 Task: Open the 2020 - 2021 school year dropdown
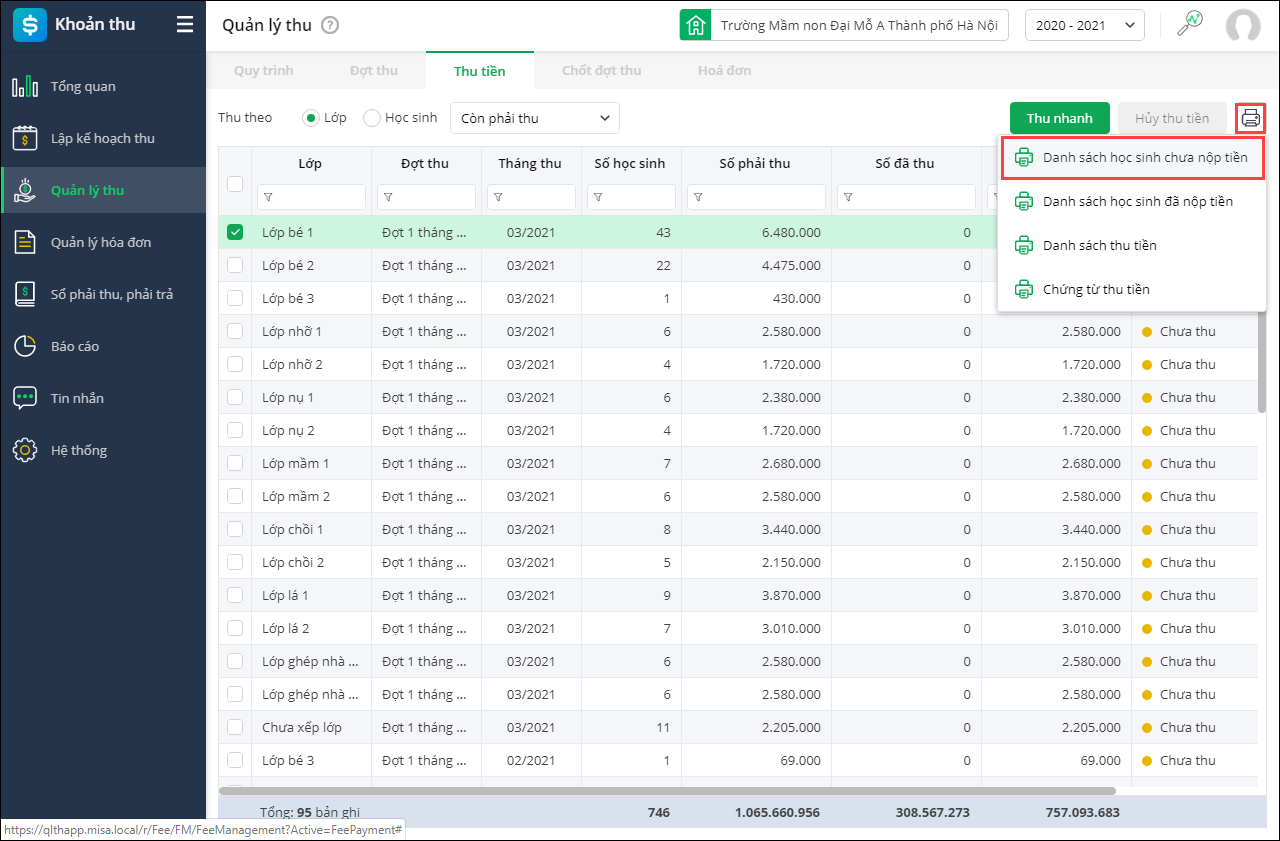click(1084, 26)
